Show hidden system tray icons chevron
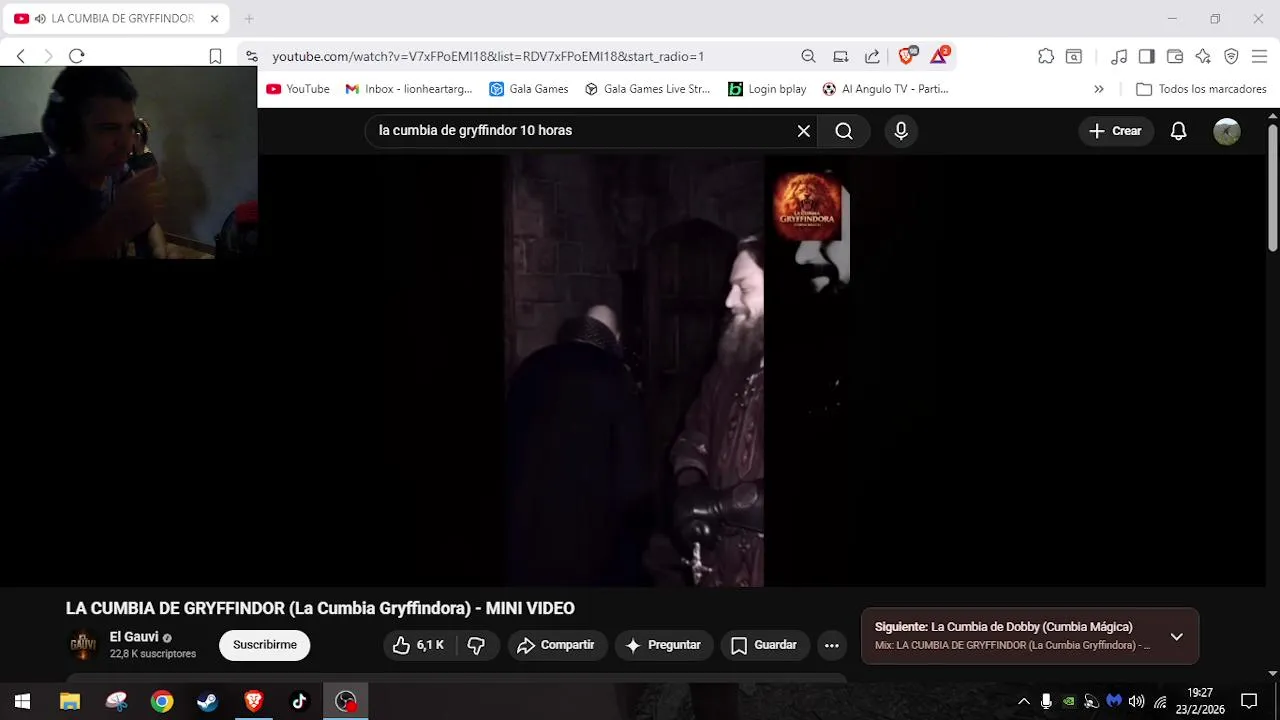 (x=1023, y=701)
